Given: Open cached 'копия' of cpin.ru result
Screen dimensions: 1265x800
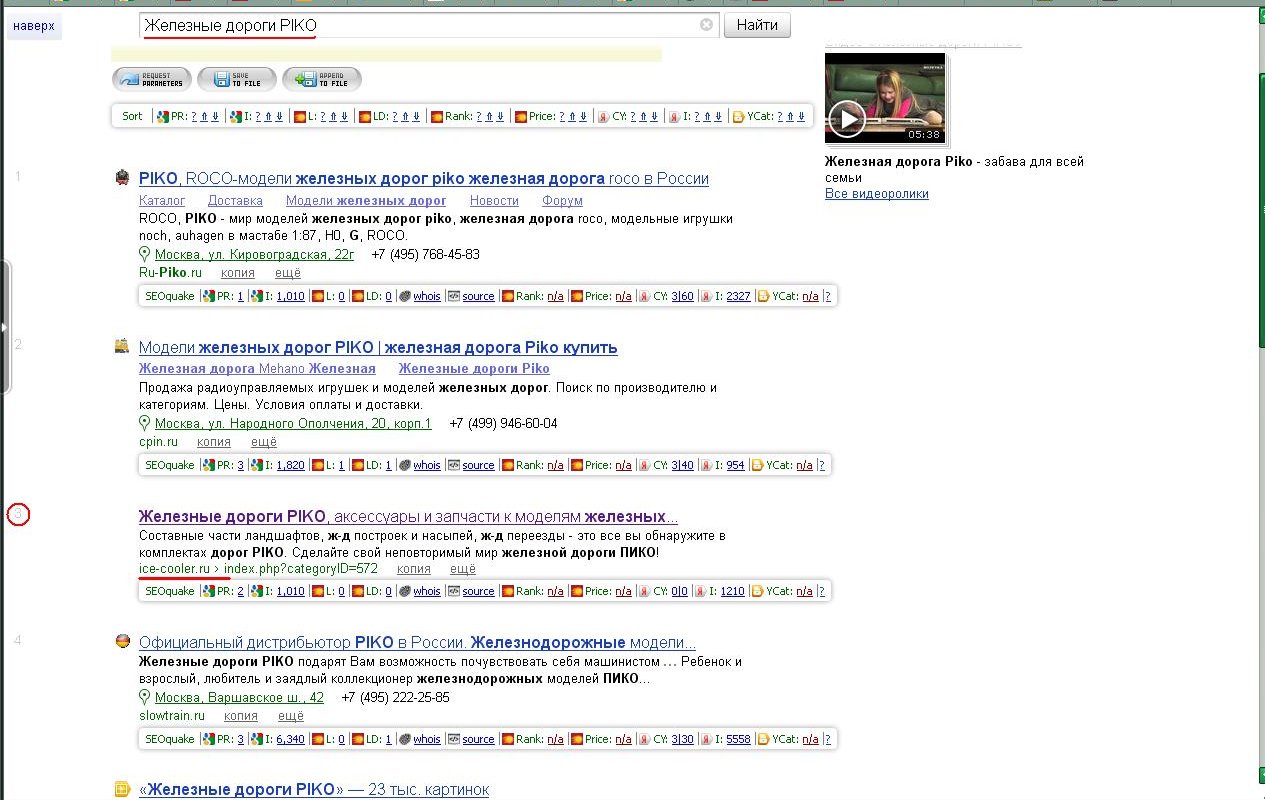Looking at the screenshot, I should (214, 442).
